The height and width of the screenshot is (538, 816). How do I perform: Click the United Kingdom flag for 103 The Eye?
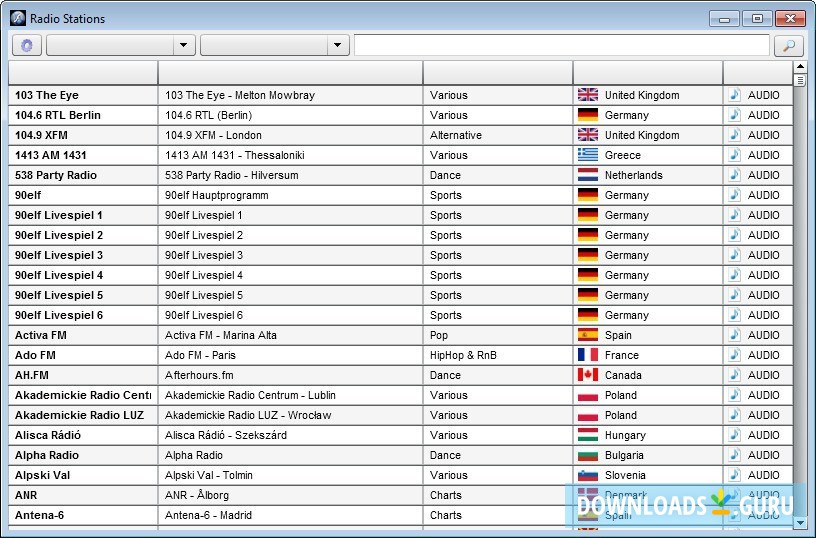[588, 95]
